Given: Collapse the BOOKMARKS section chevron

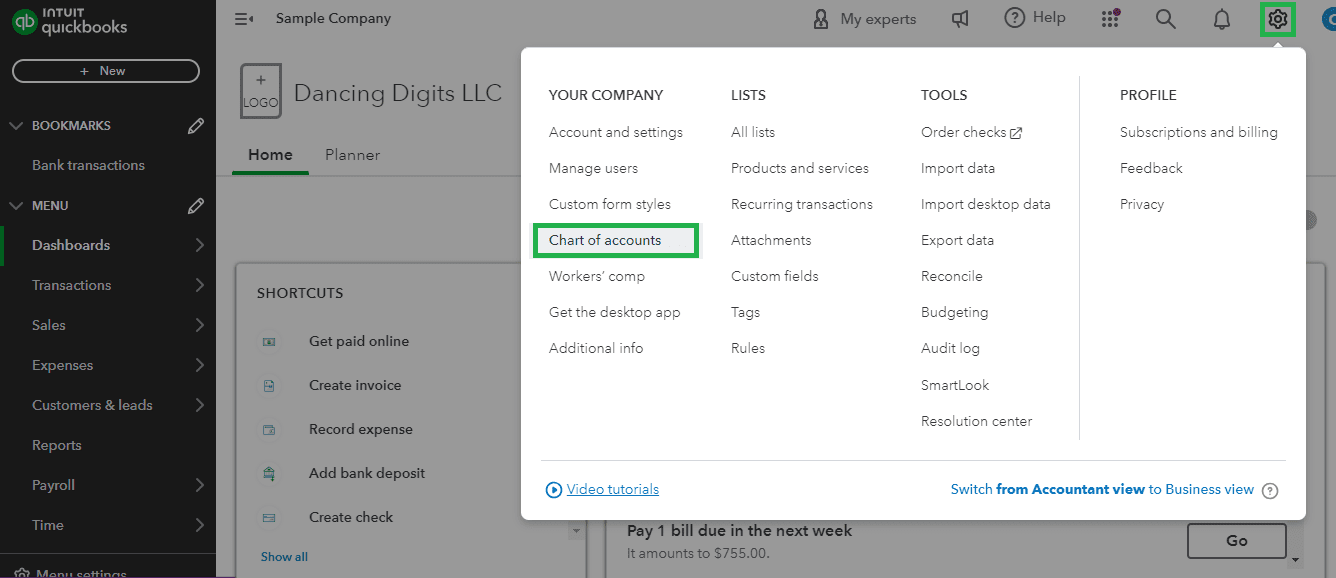Looking at the screenshot, I should tap(16, 125).
